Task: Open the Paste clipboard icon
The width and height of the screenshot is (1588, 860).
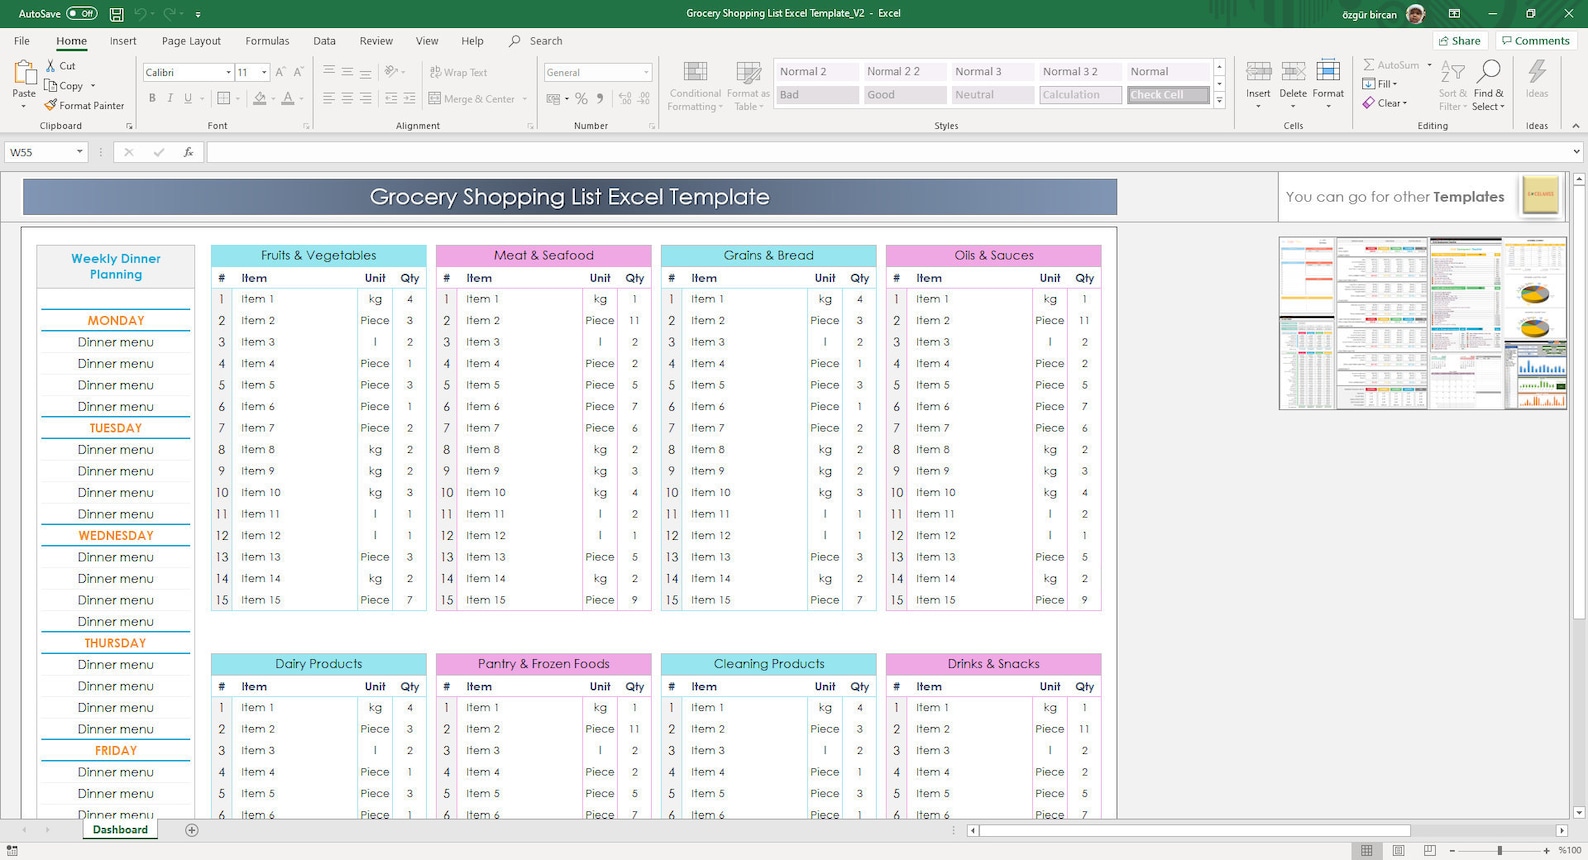Action: [x=24, y=74]
